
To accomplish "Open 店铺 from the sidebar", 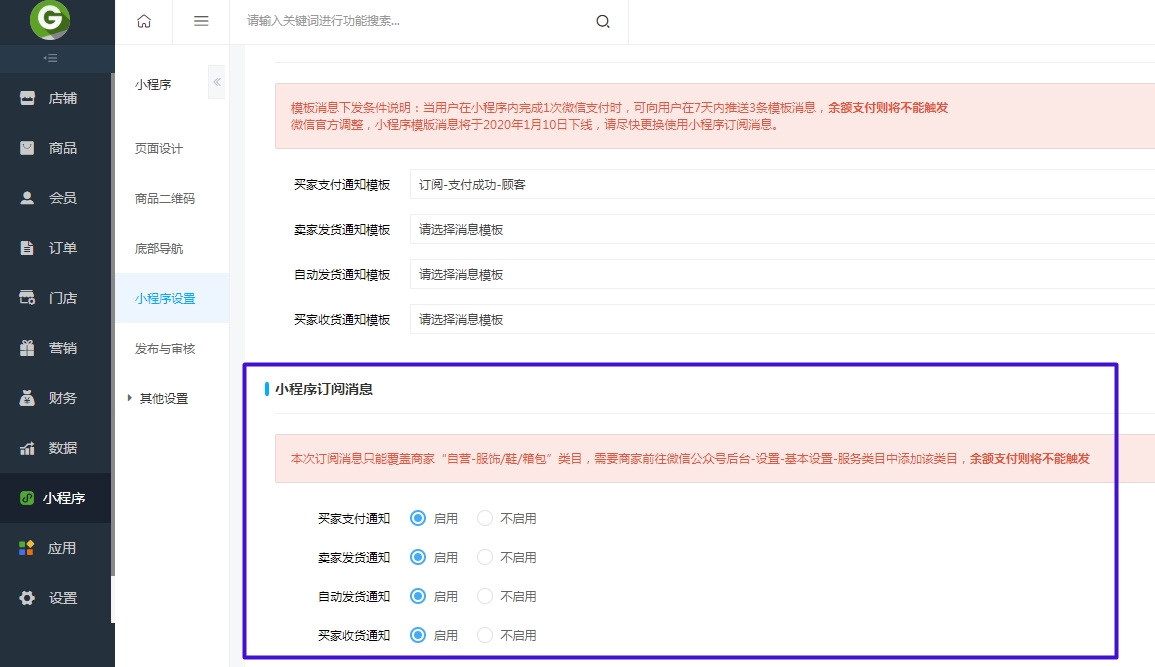I will [62, 98].
